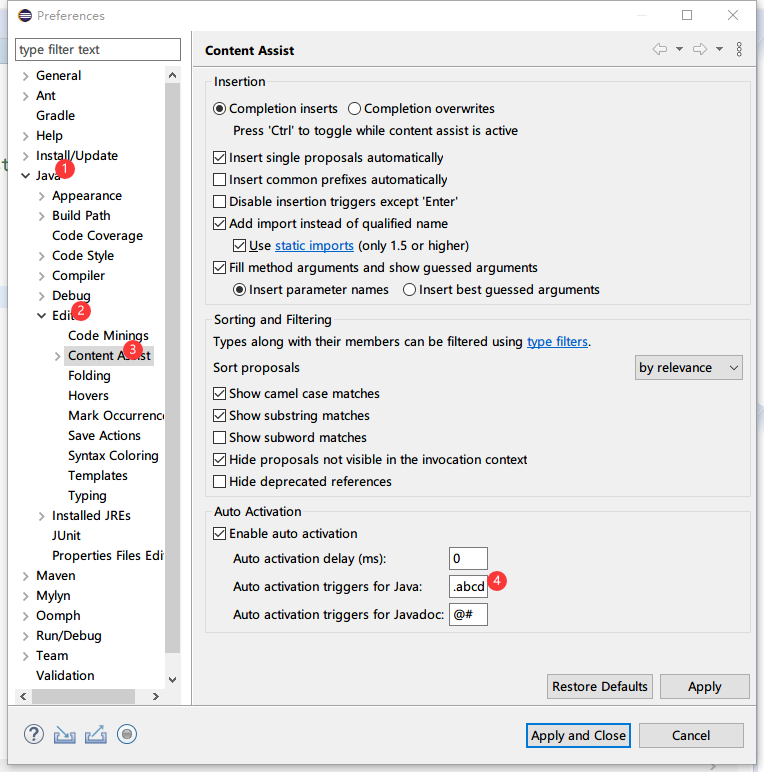Toggle Insert single proposals automatically
Screen dimensions: 764x772
click(220, 158)
